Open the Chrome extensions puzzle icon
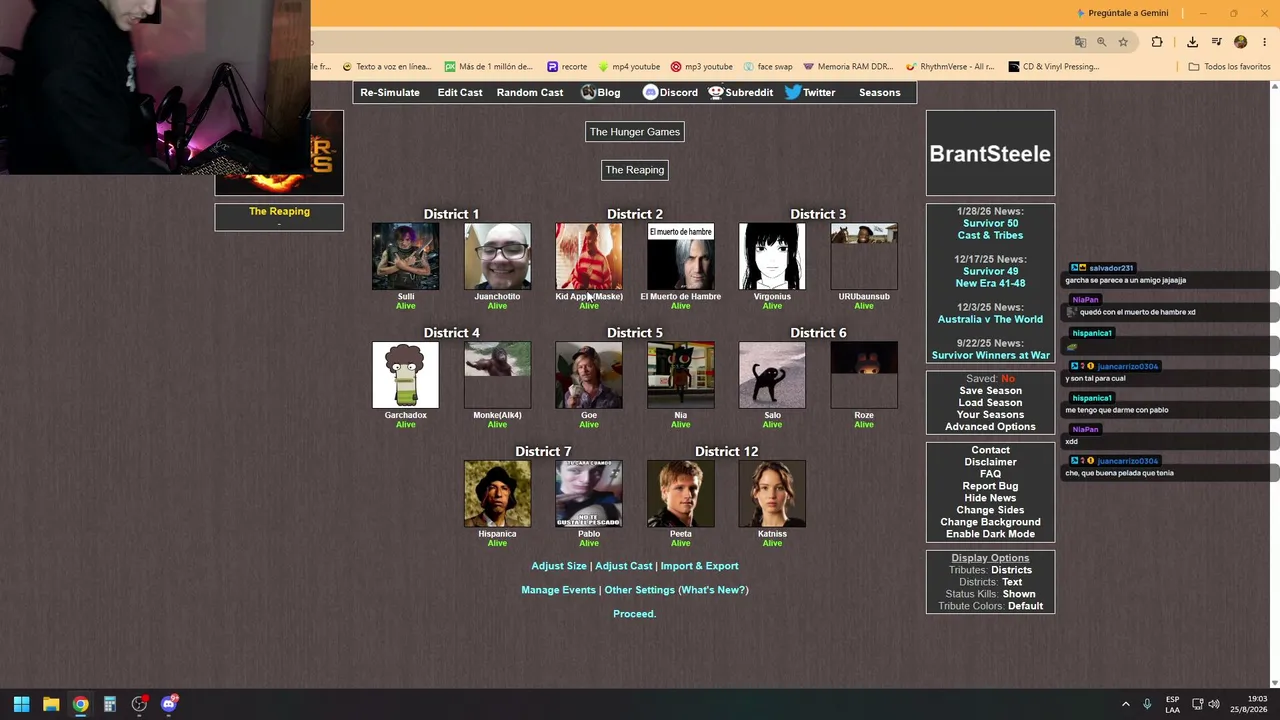 tap(1157, 42)
